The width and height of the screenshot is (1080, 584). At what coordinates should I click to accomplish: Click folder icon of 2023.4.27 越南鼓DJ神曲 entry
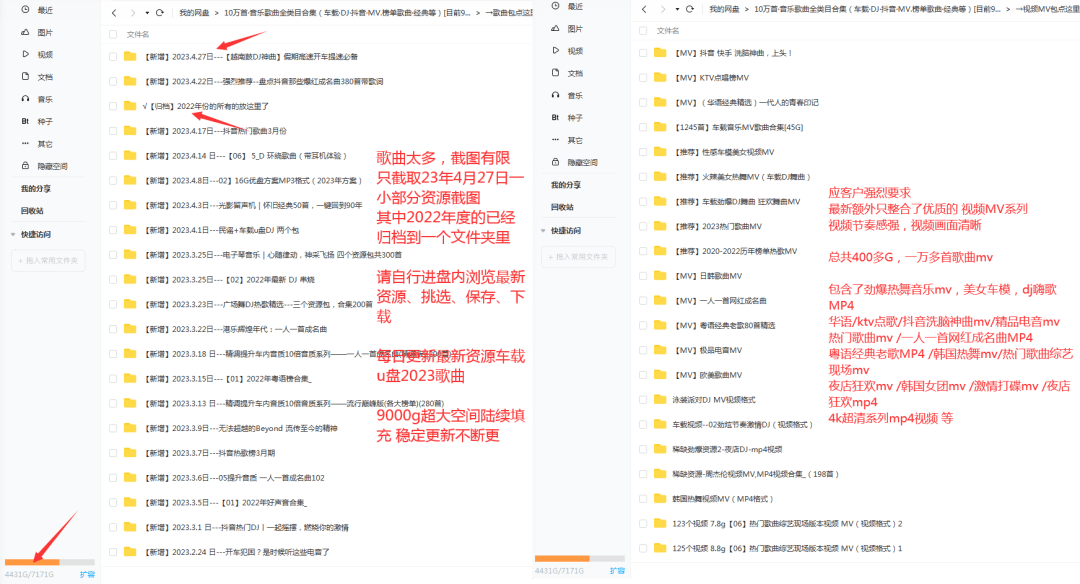(130, 57)
